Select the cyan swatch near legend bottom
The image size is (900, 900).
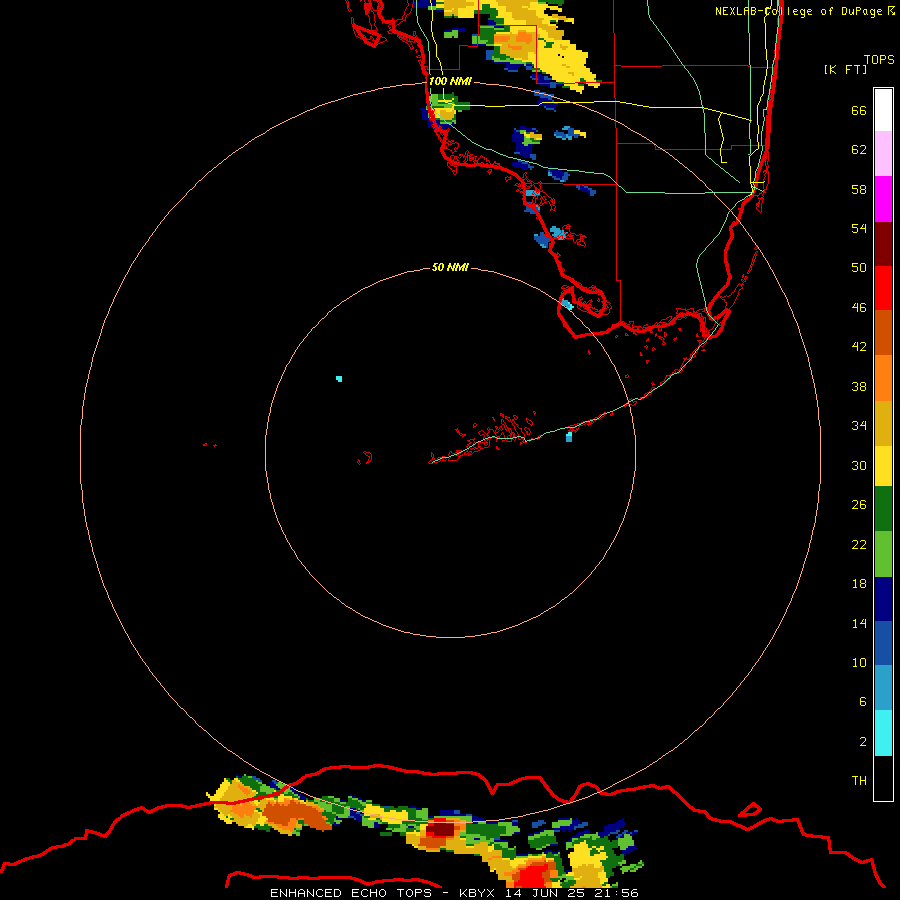coord(883,733)
